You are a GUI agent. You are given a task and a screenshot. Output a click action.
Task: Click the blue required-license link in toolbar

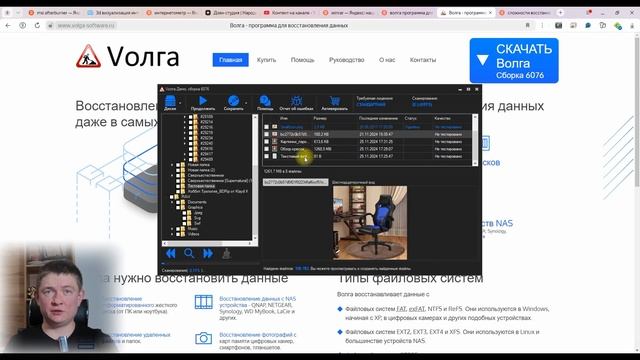click(371, 104)
